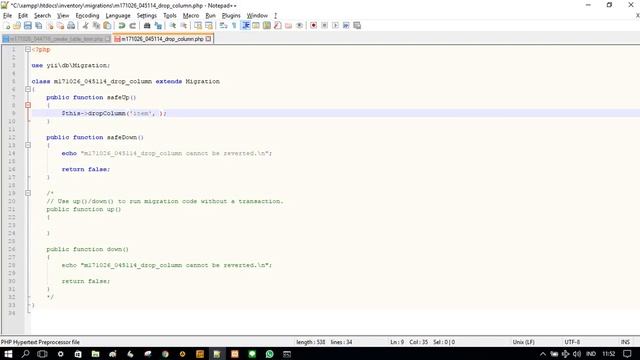Screen dimensions: 640x360
Task: Open the Folder as Workspace icon
Action: coord(289,26)
